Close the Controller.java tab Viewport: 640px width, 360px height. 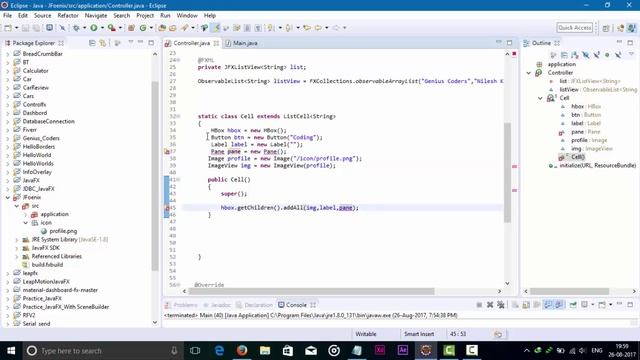coord(216,43)
